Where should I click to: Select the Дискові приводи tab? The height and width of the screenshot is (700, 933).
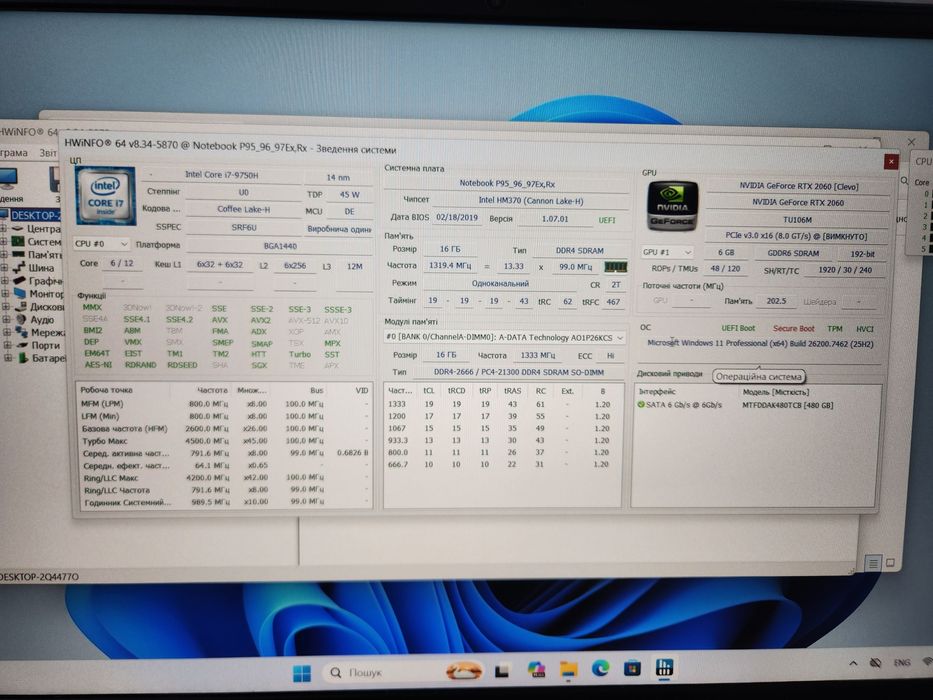point(669,374)
